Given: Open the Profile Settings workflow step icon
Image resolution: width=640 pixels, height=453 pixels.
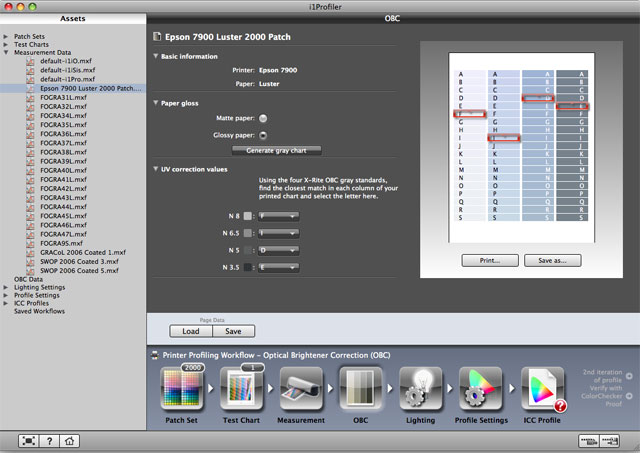Looking at the screenshot, I should pyautogui.click(x=480, y=388).
